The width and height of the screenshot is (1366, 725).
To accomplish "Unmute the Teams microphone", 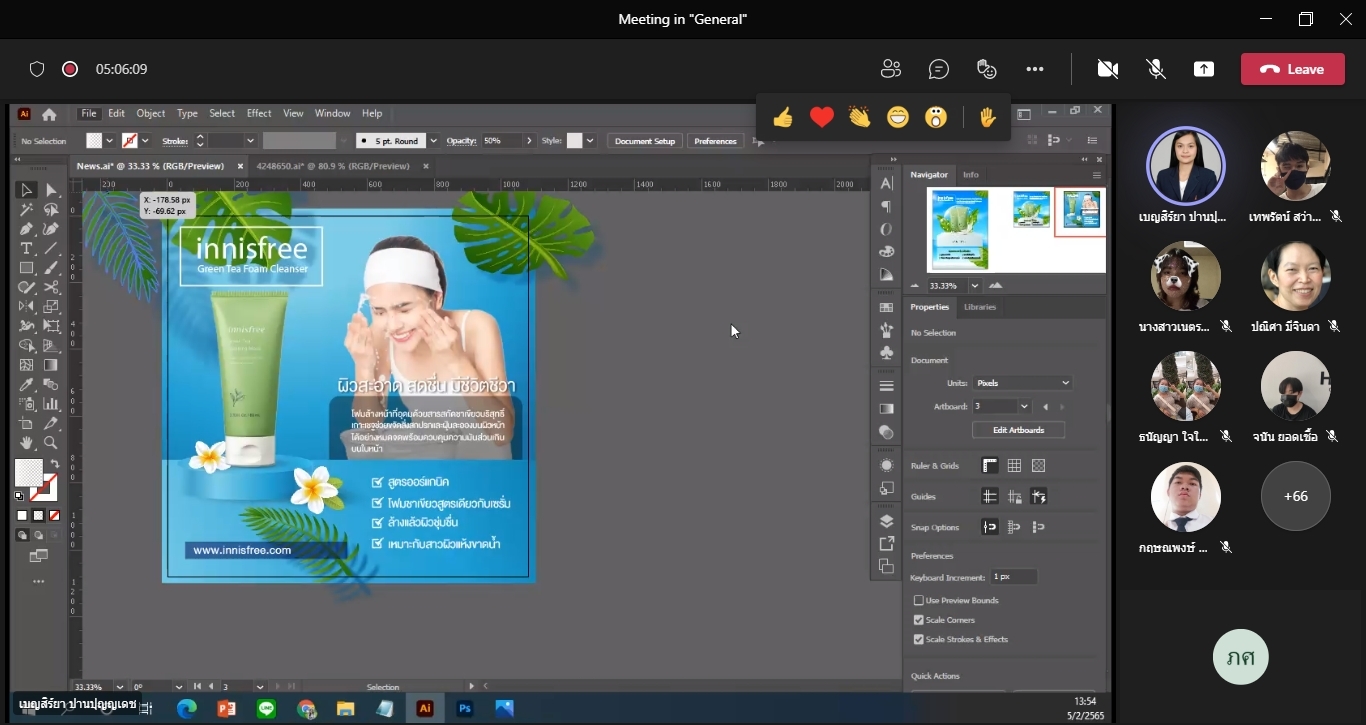I will (1156, 69).
